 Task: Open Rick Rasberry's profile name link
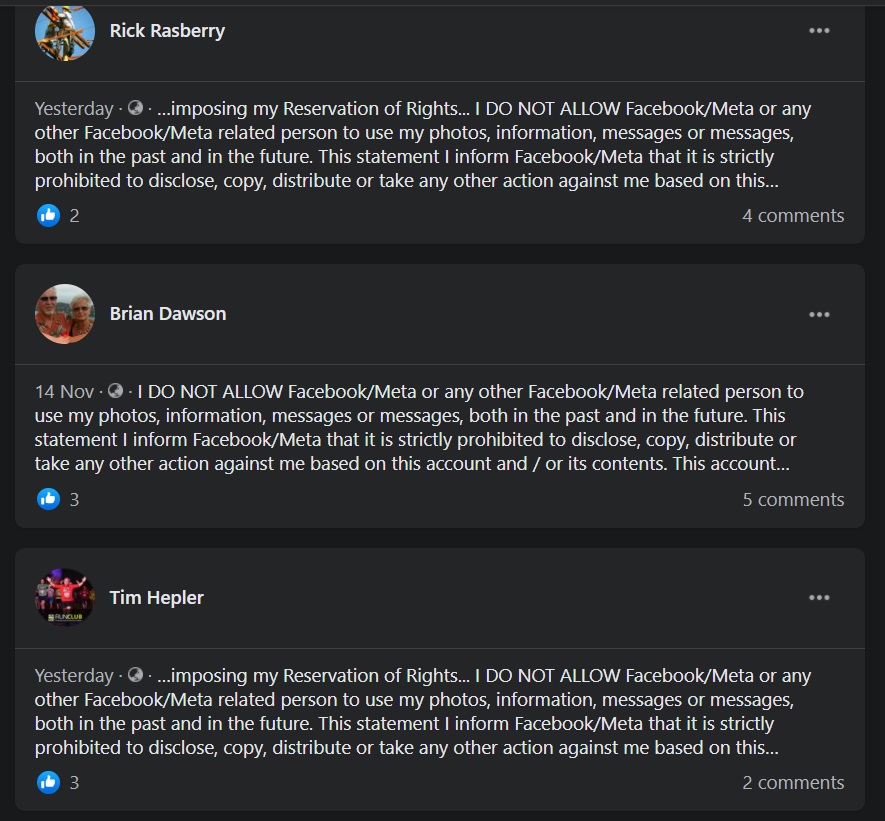pos(167,31)
